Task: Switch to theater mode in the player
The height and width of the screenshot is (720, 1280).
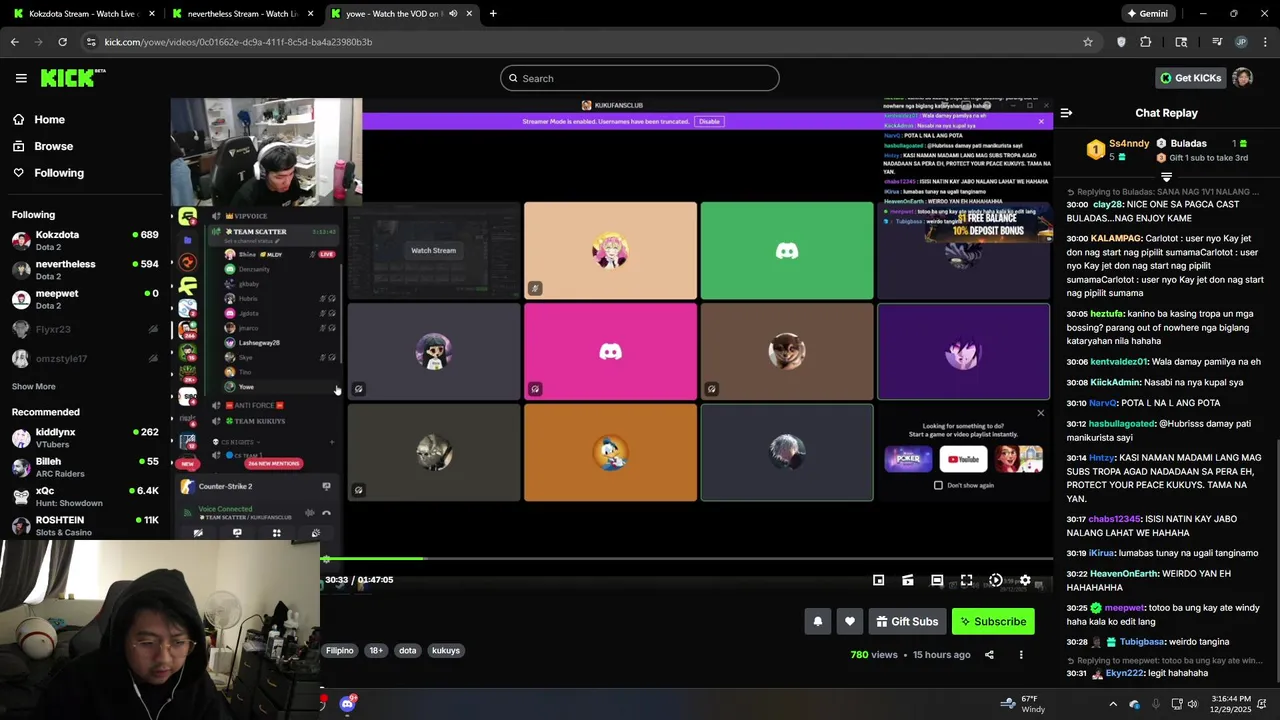Action: coord(937,580)
